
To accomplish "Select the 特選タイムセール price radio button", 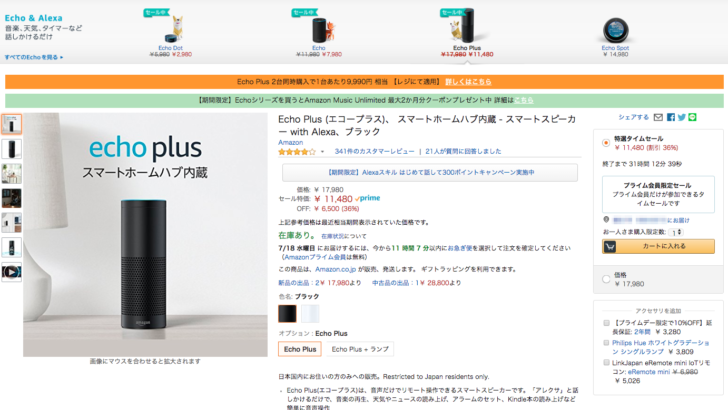I will tap(606, 143).
